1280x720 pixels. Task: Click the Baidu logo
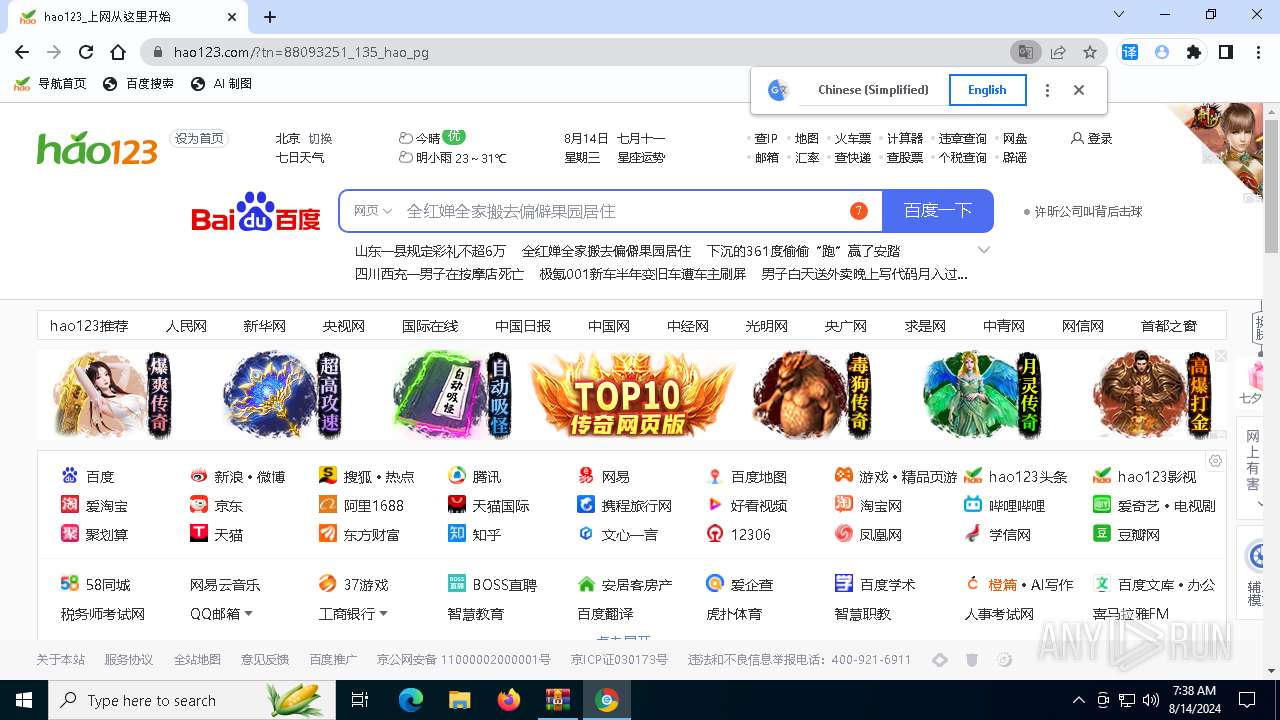tap(256, 211)
